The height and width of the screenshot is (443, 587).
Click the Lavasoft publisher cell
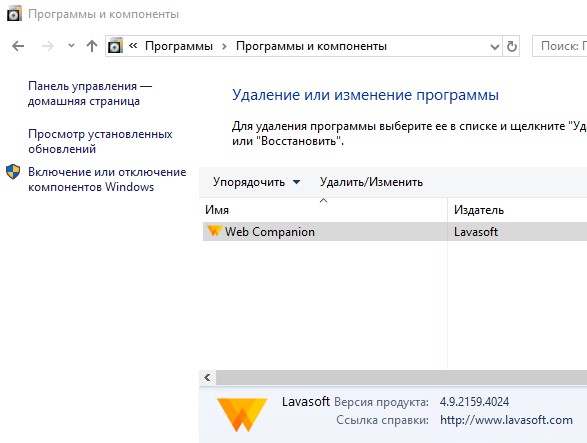coord(476,232)
